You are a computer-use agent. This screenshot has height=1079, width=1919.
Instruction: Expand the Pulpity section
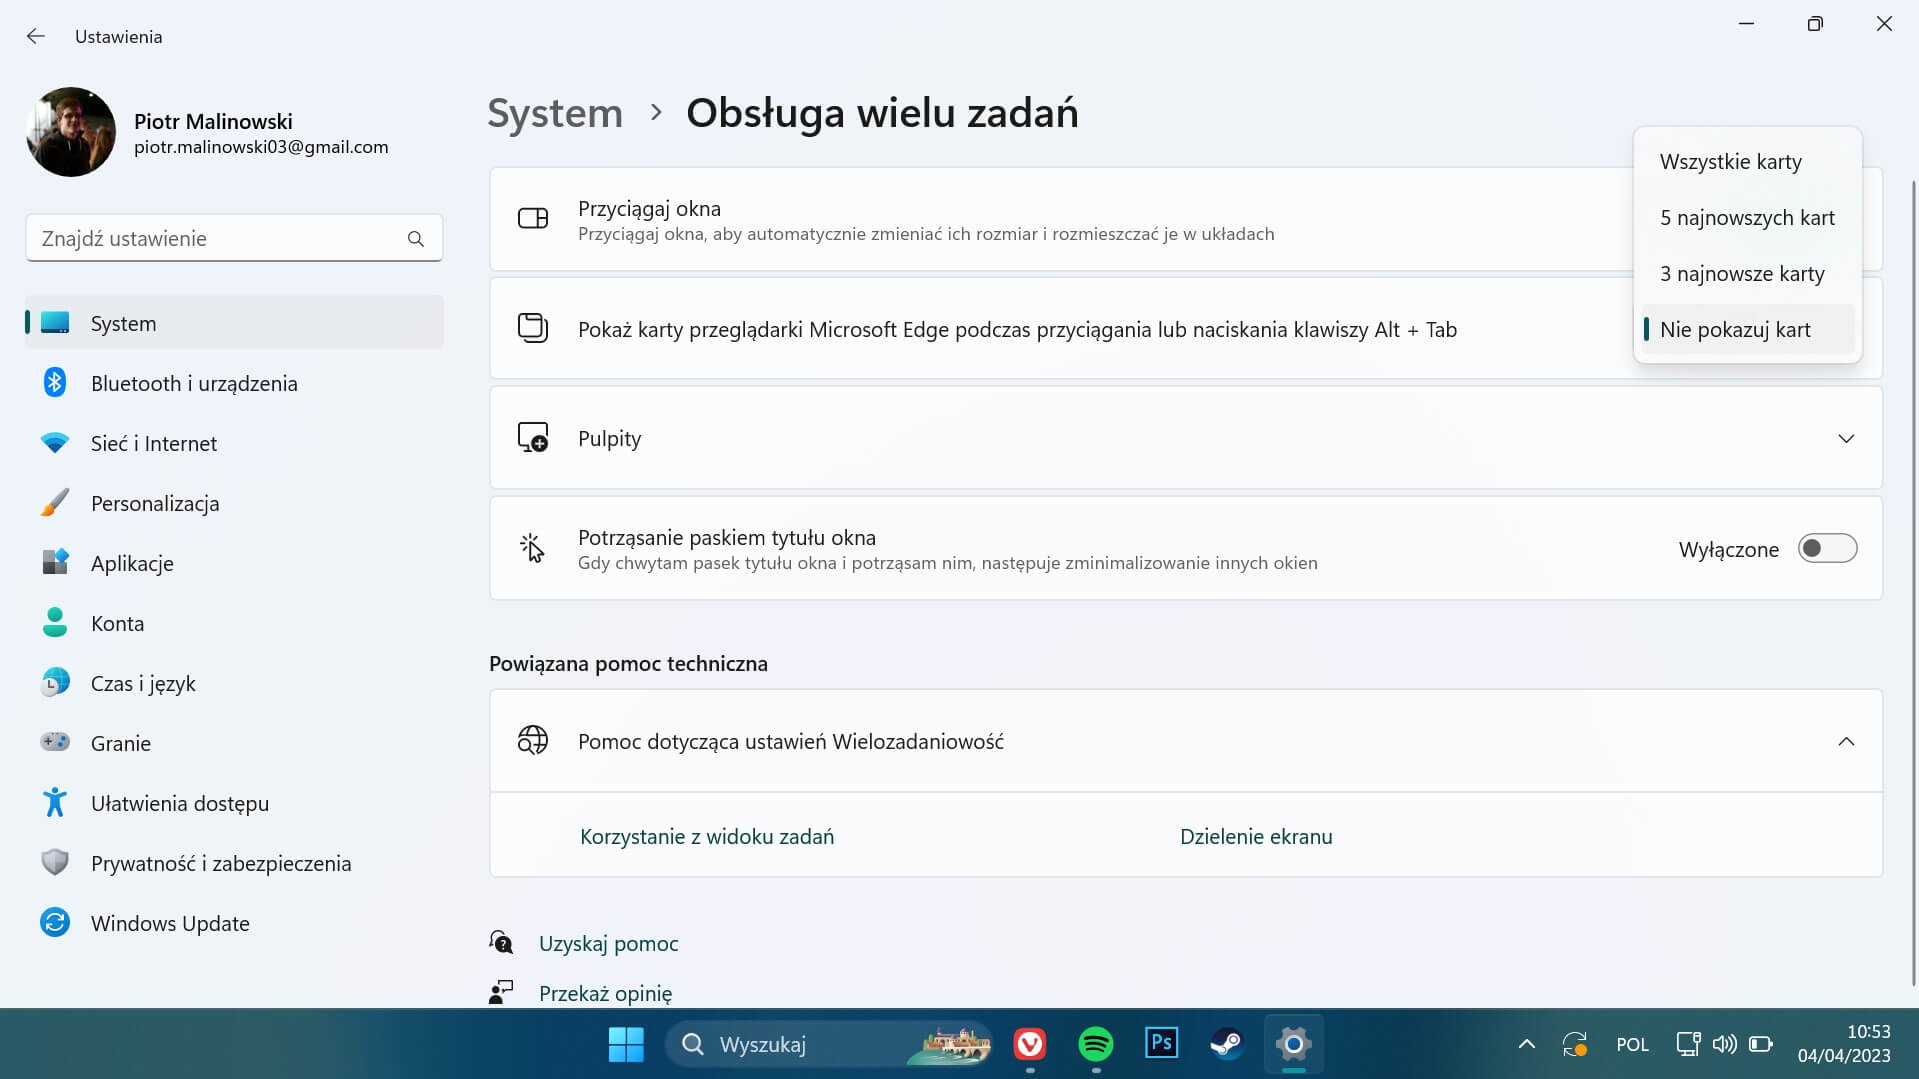coord(1847,438)
